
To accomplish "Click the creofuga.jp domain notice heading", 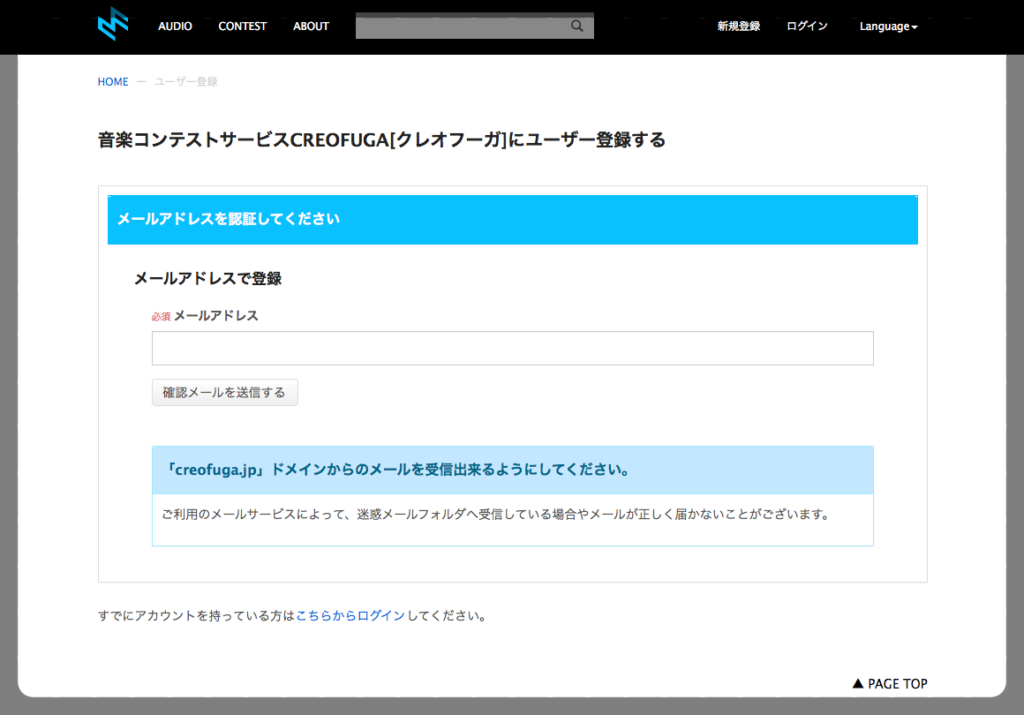I will (x=513, y=470).
